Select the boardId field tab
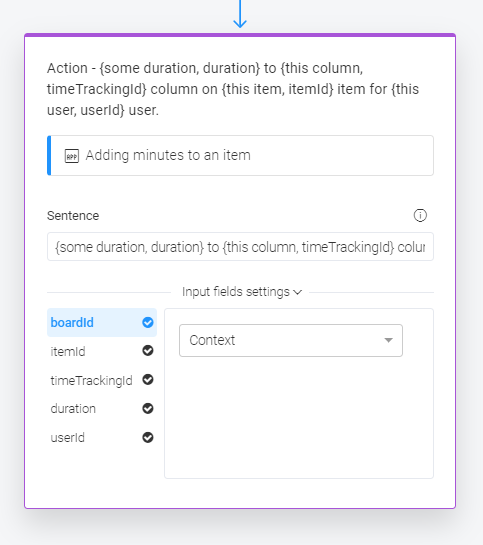The image size is (483, 545). point(102,323)
